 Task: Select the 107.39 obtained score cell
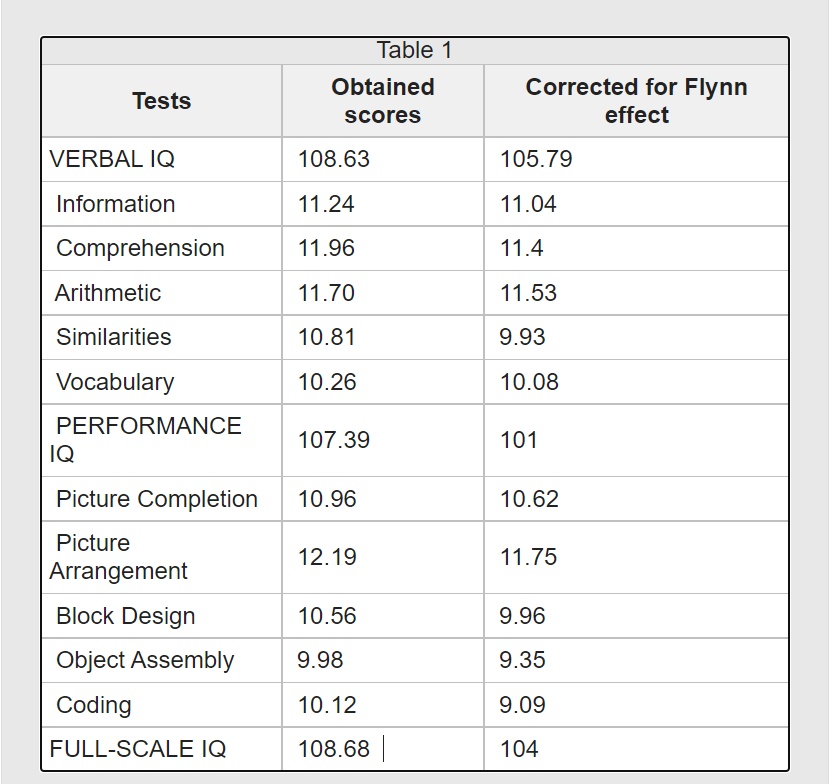click(x=334, y=440)
